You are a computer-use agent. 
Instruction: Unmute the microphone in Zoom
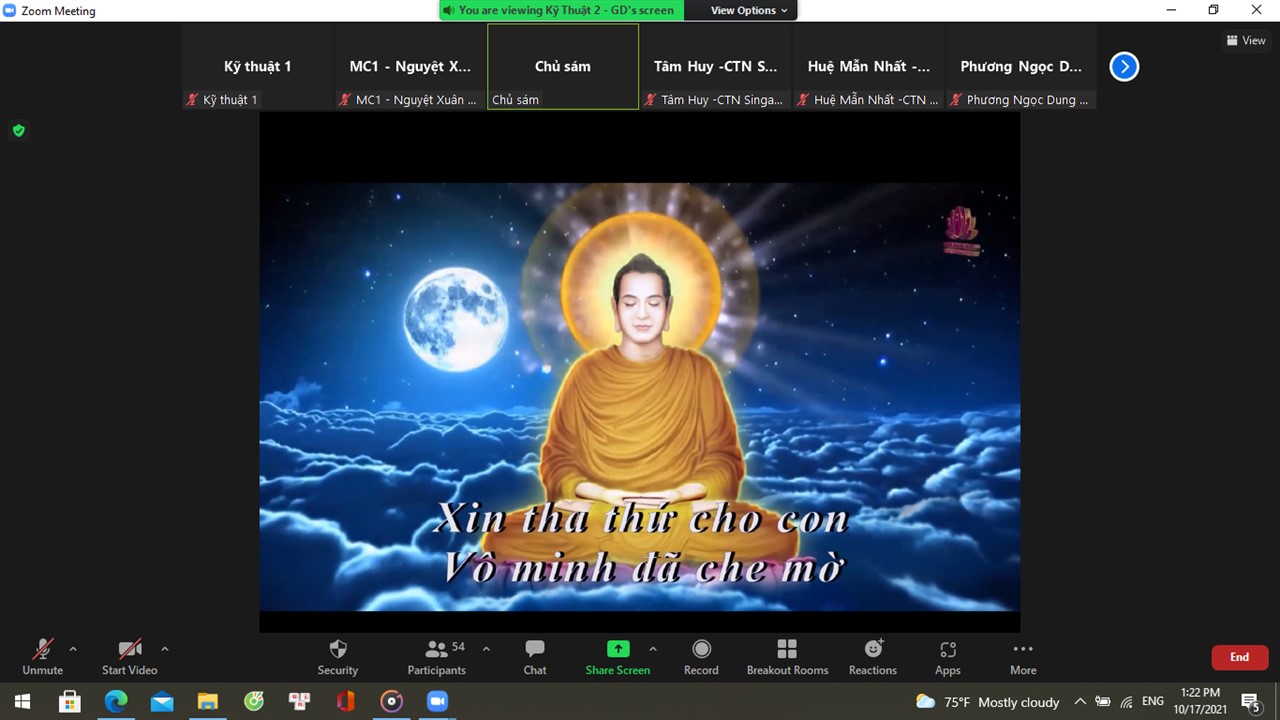pos(42,657)
